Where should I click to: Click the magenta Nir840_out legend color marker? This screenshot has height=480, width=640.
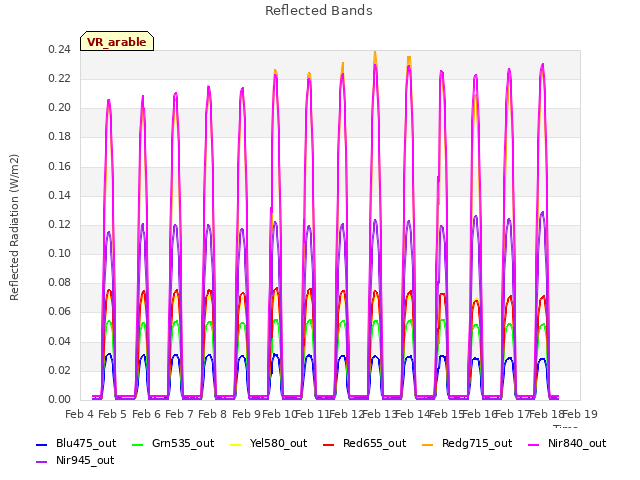click(533, 444)
